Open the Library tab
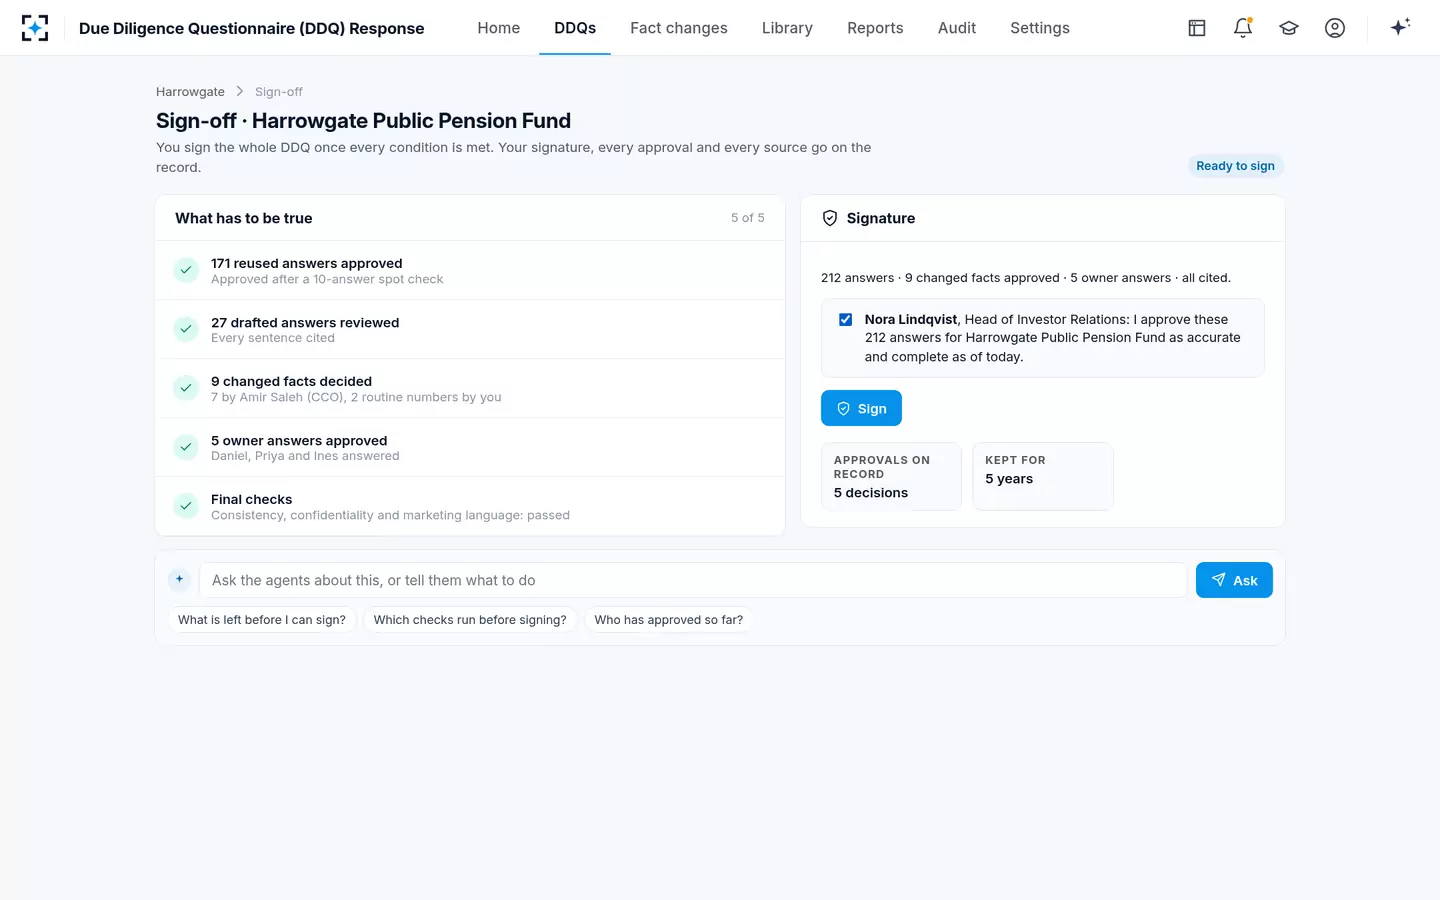 coord(787,28)
